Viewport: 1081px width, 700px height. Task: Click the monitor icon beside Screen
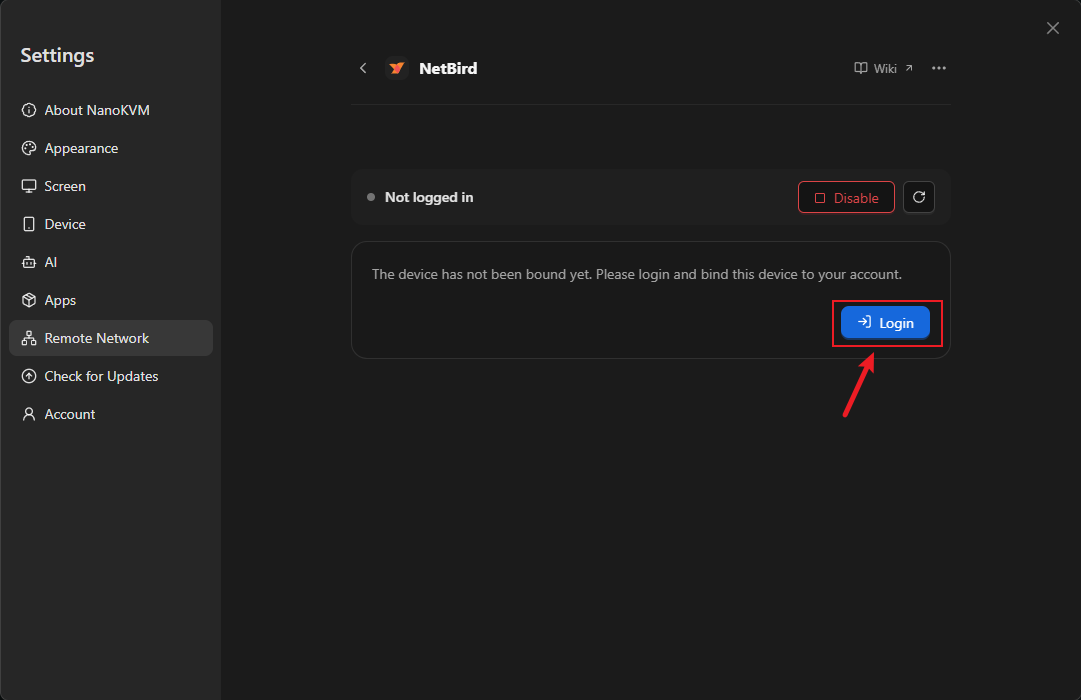pos(29,186)
